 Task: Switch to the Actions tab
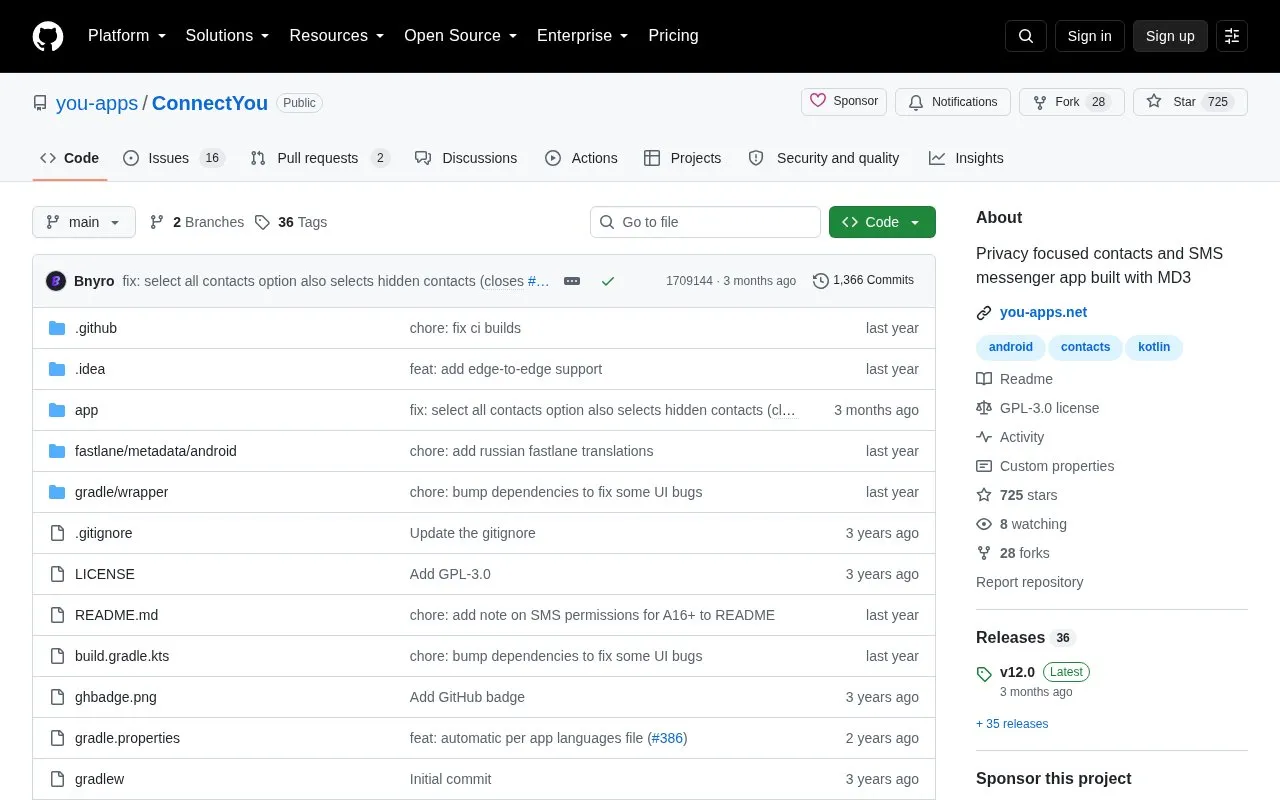pos(581,158)
